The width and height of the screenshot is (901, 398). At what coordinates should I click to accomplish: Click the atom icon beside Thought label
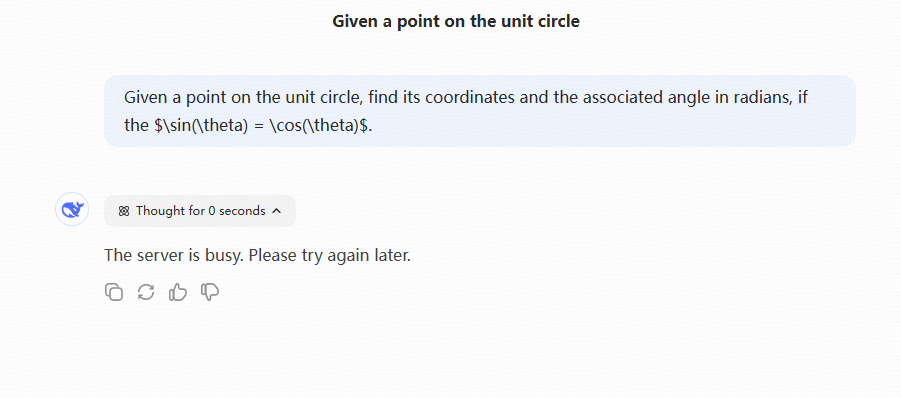124,211
